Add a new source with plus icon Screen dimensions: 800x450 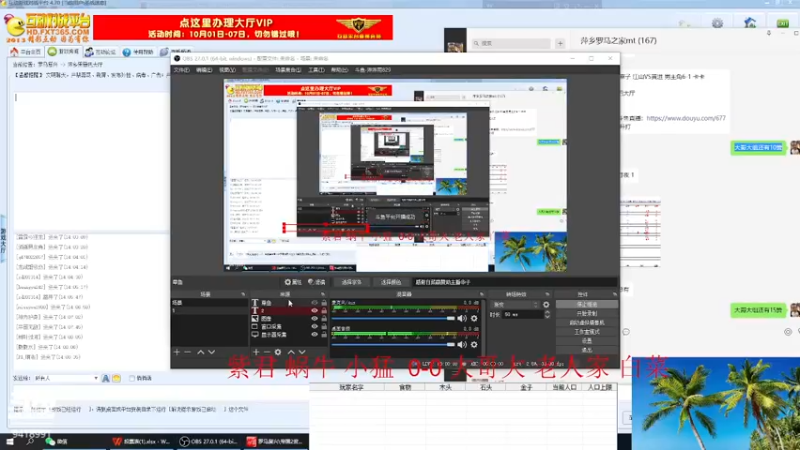[256, 352]
